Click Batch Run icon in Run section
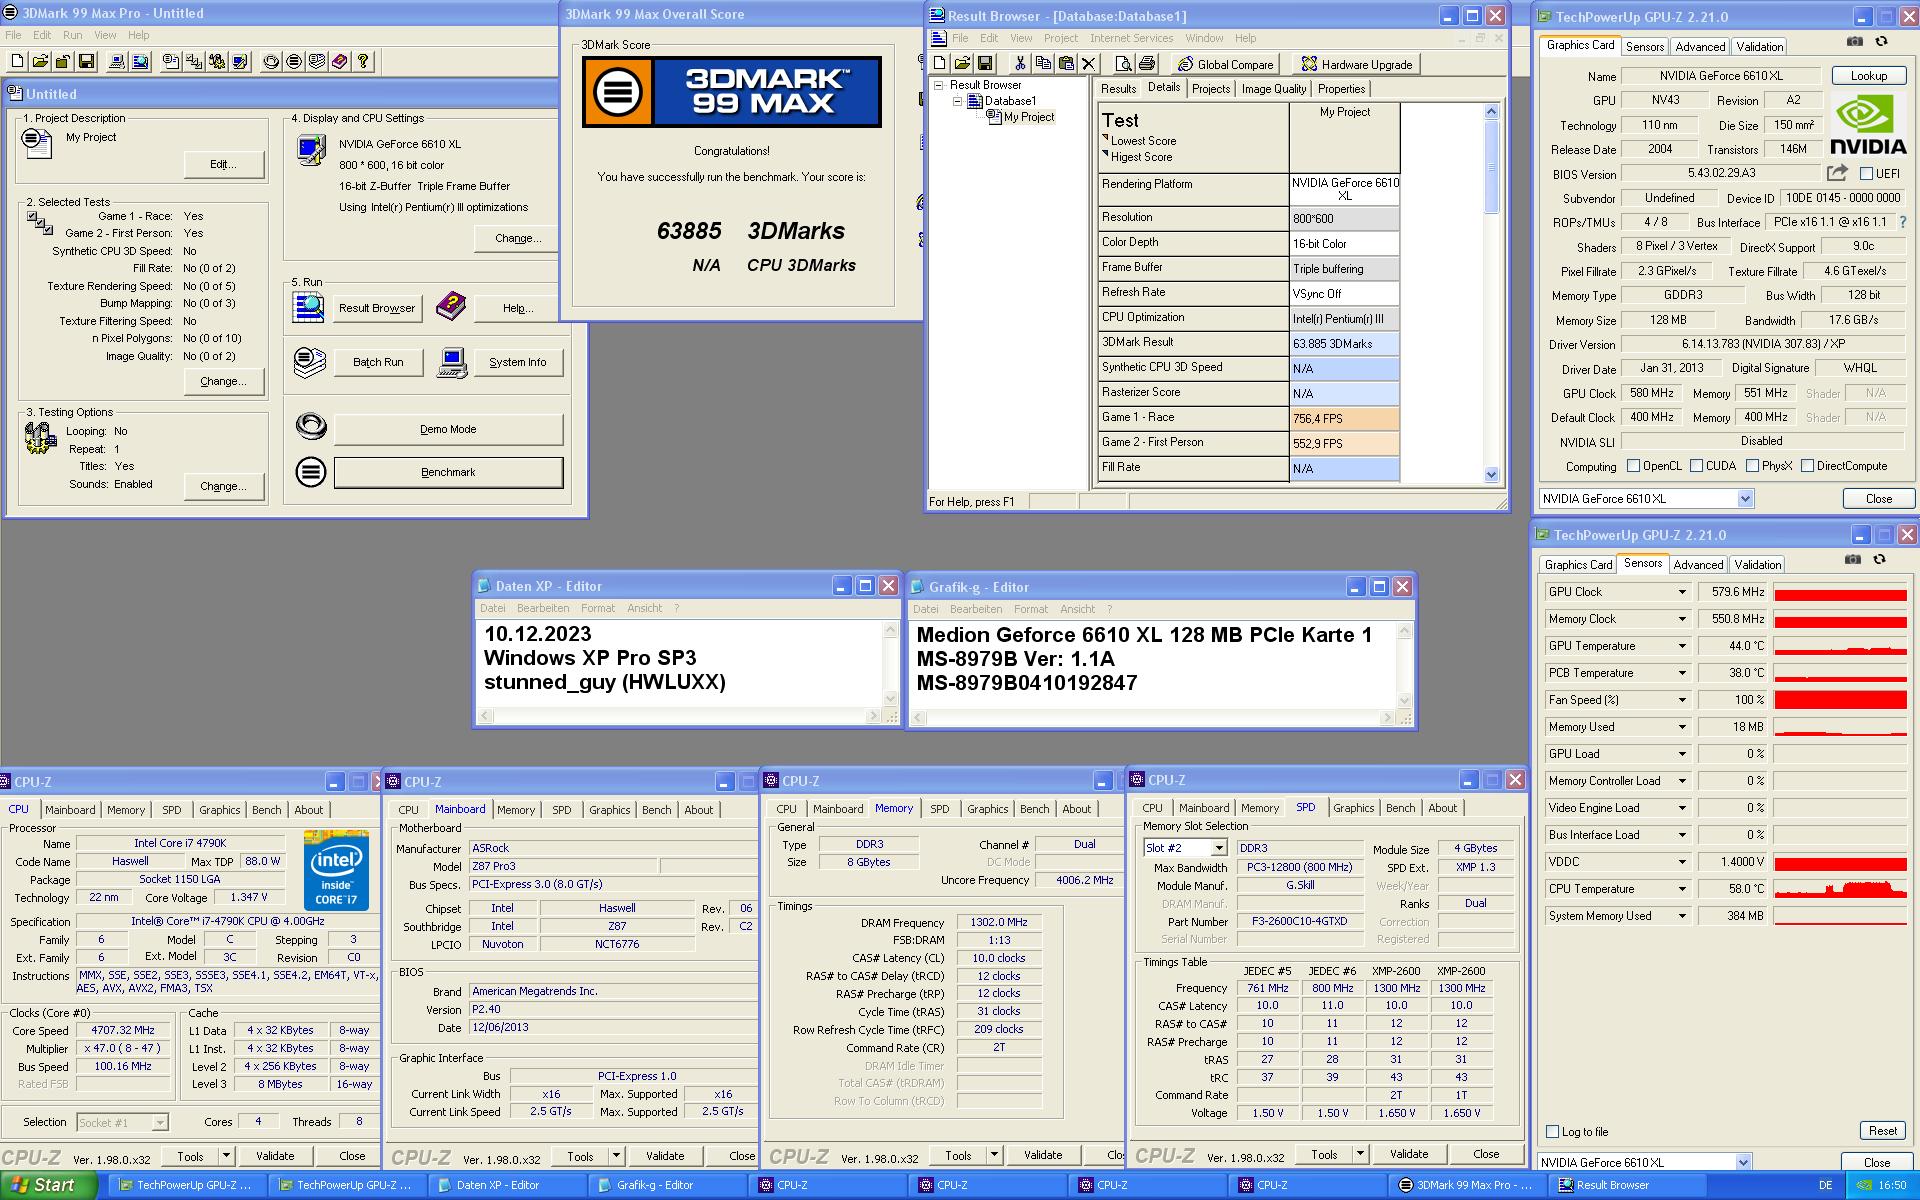This screenshot has width=1920, height=1200. coord(310,362)
